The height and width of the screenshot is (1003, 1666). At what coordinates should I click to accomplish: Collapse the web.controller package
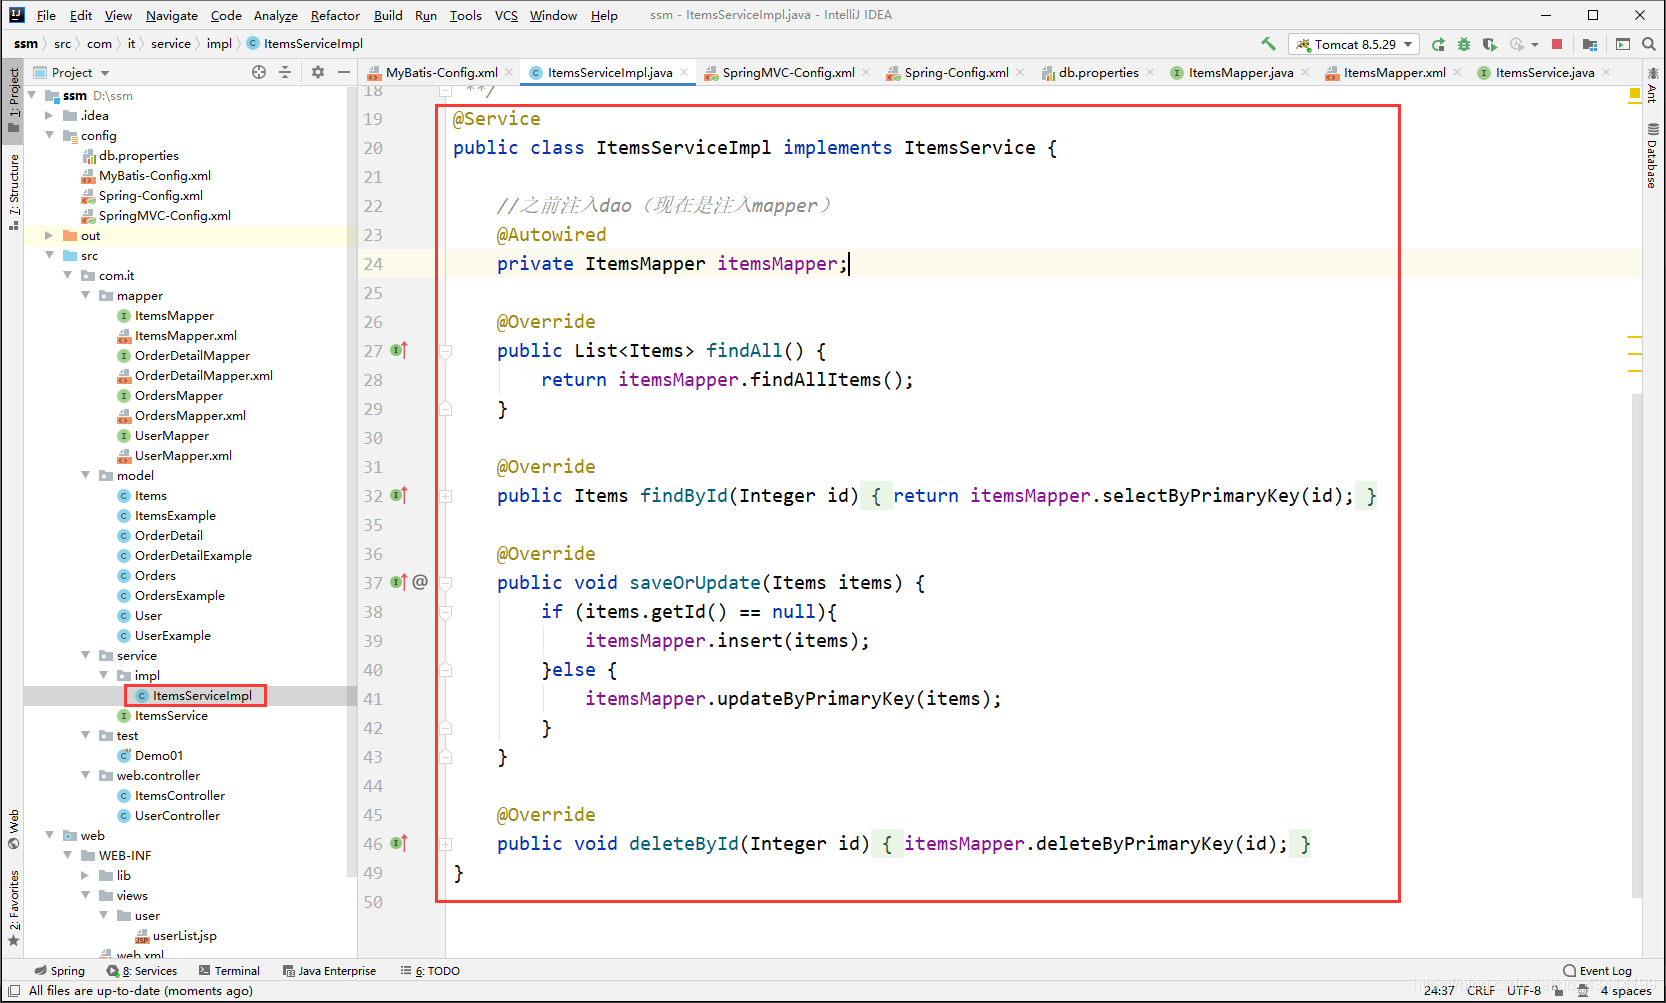(x=85, y=775)
